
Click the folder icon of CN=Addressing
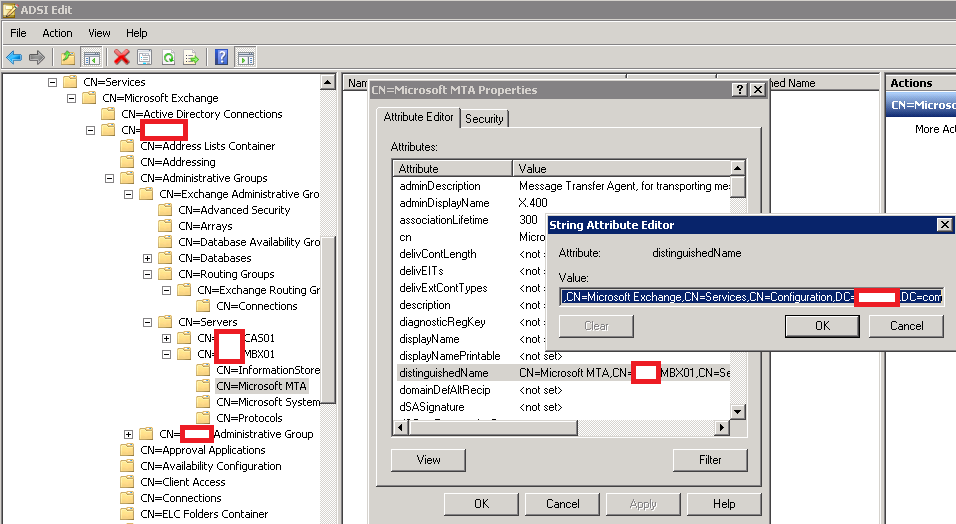[x=127, y=162]
